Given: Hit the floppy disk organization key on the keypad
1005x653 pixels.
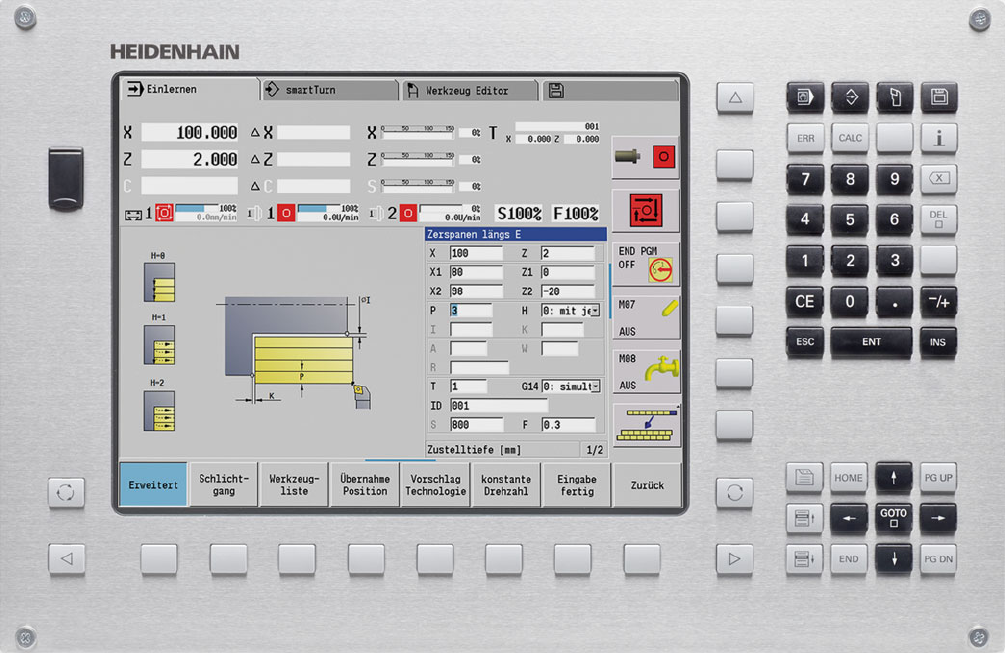Looking at the screenshot, I should [939, 97].
